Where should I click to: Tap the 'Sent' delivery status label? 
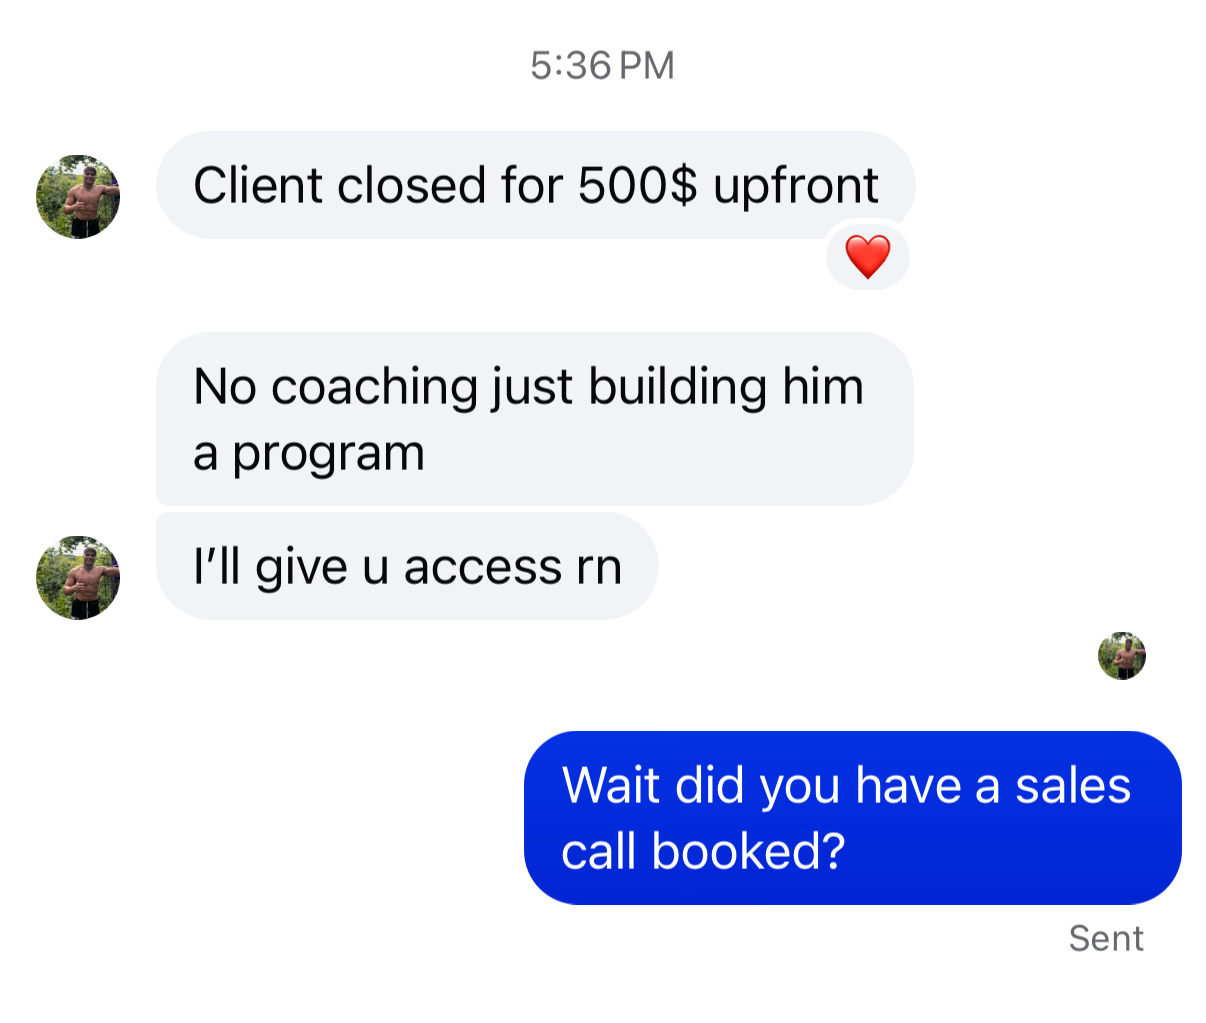[x=1105, y=938]
